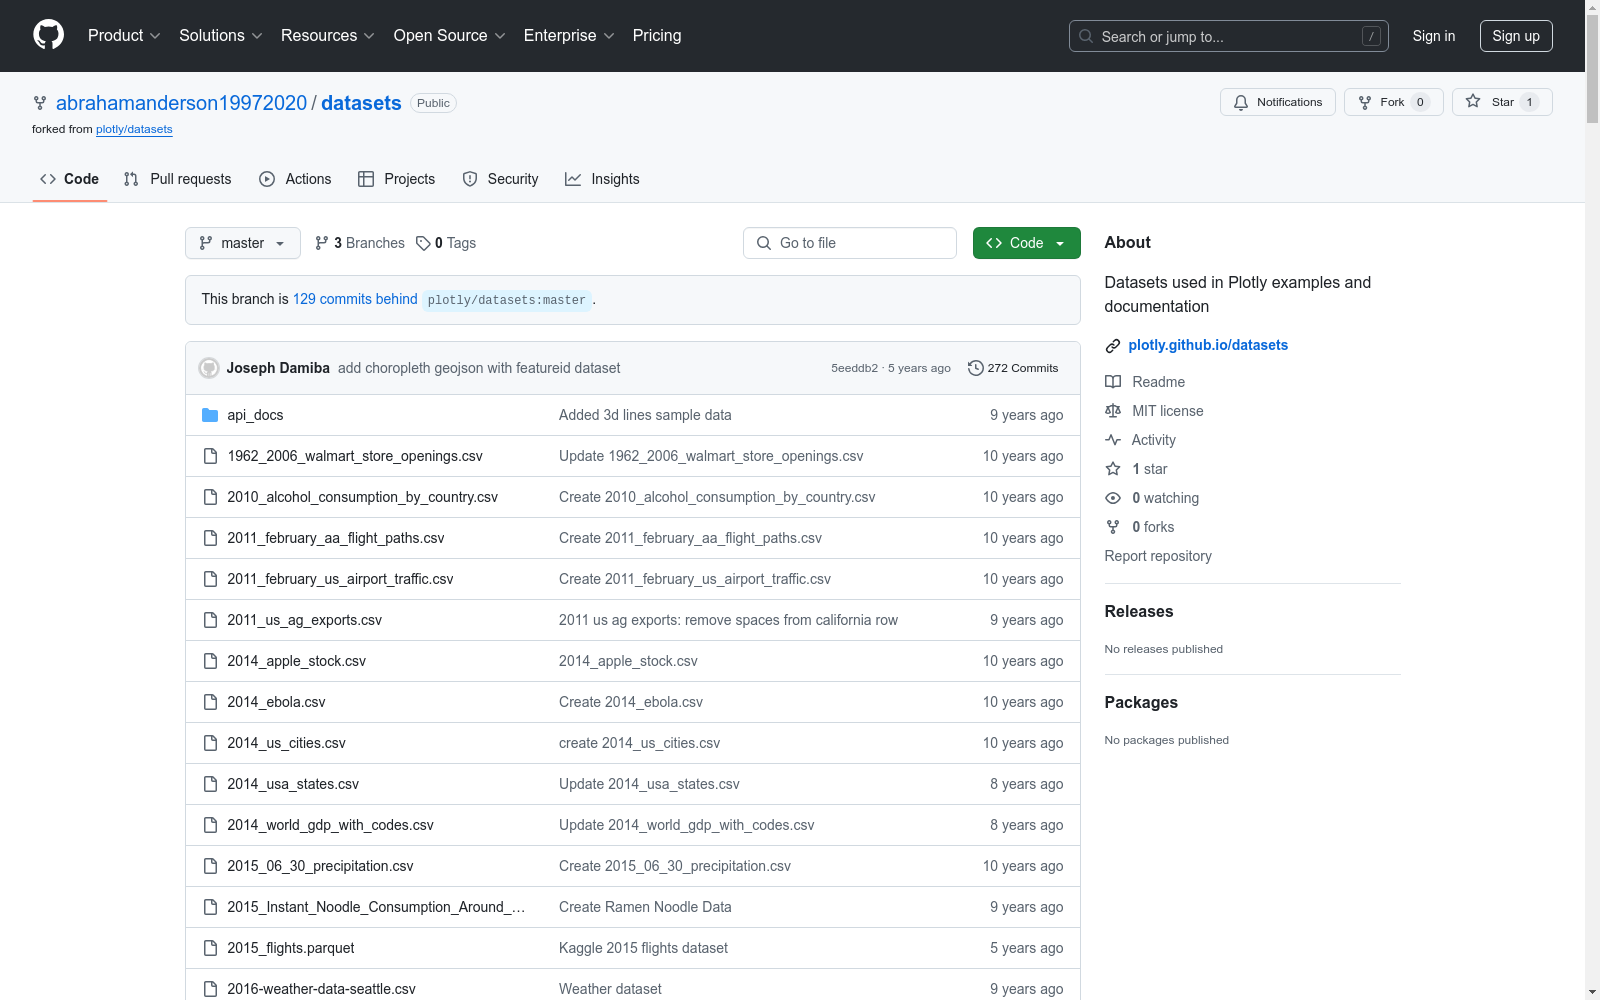Click the api_docs folder icon
The height and width of the screenshot is (1000, 1600).
[210, 415]
